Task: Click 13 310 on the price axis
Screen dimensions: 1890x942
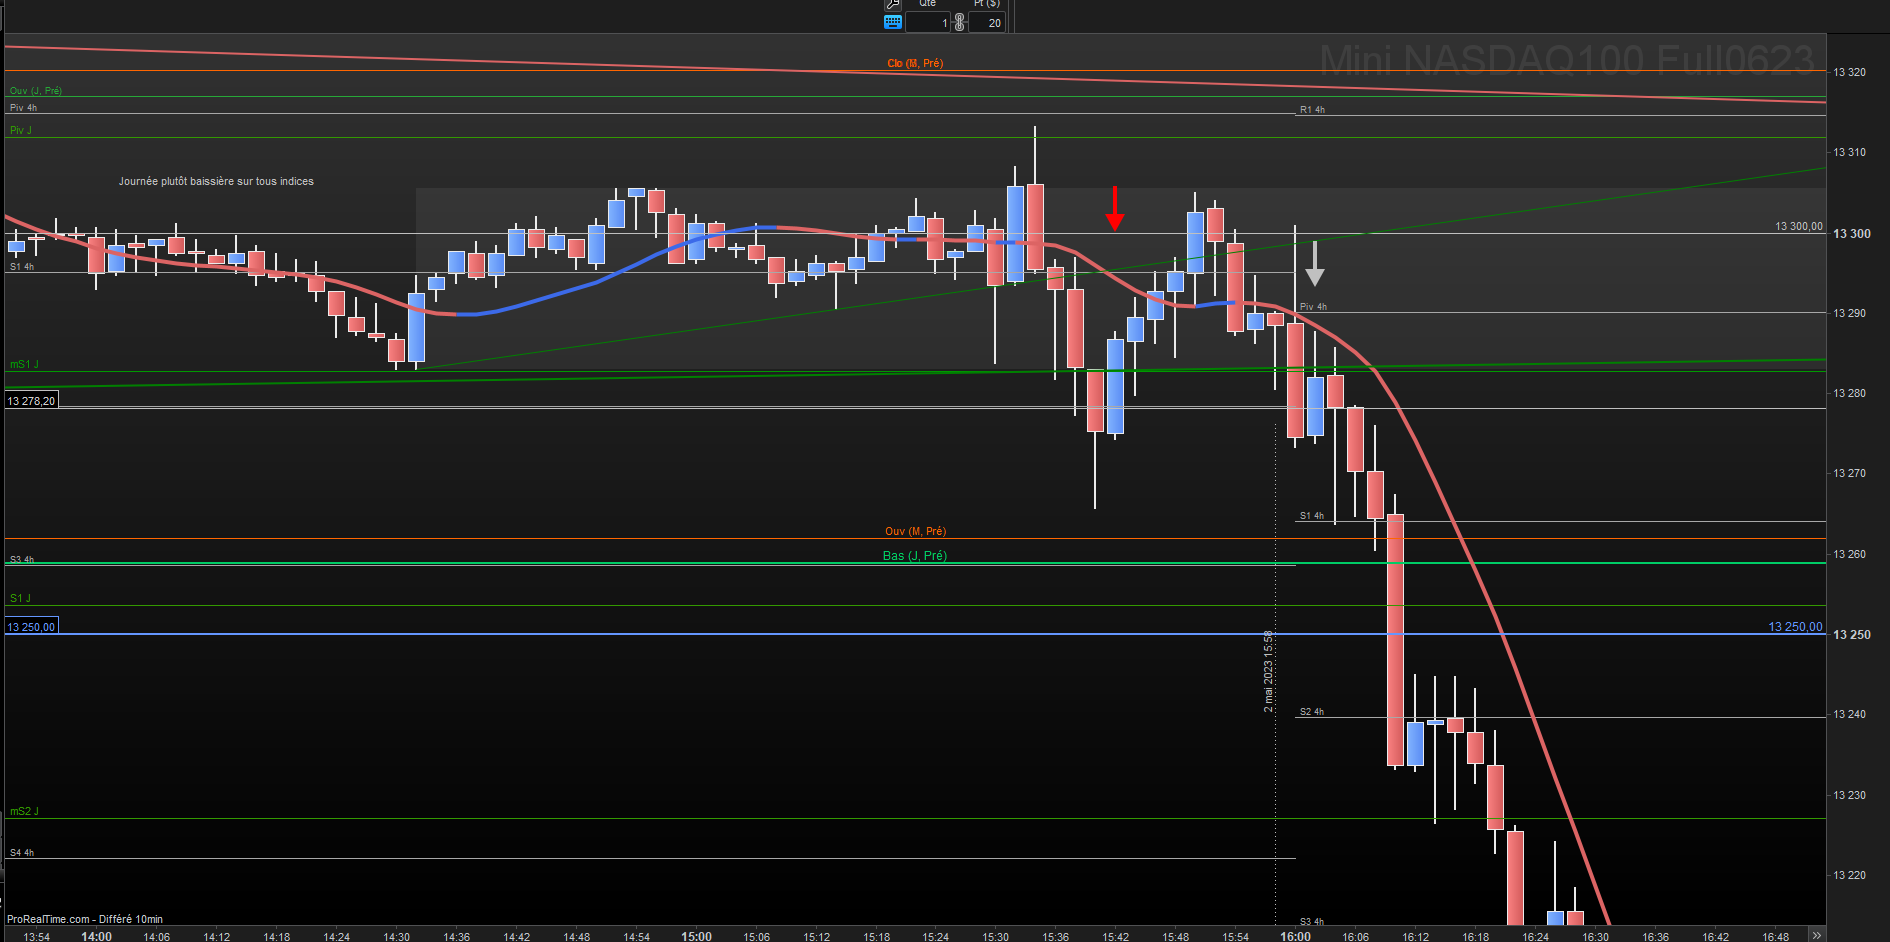Action: 1849,152
